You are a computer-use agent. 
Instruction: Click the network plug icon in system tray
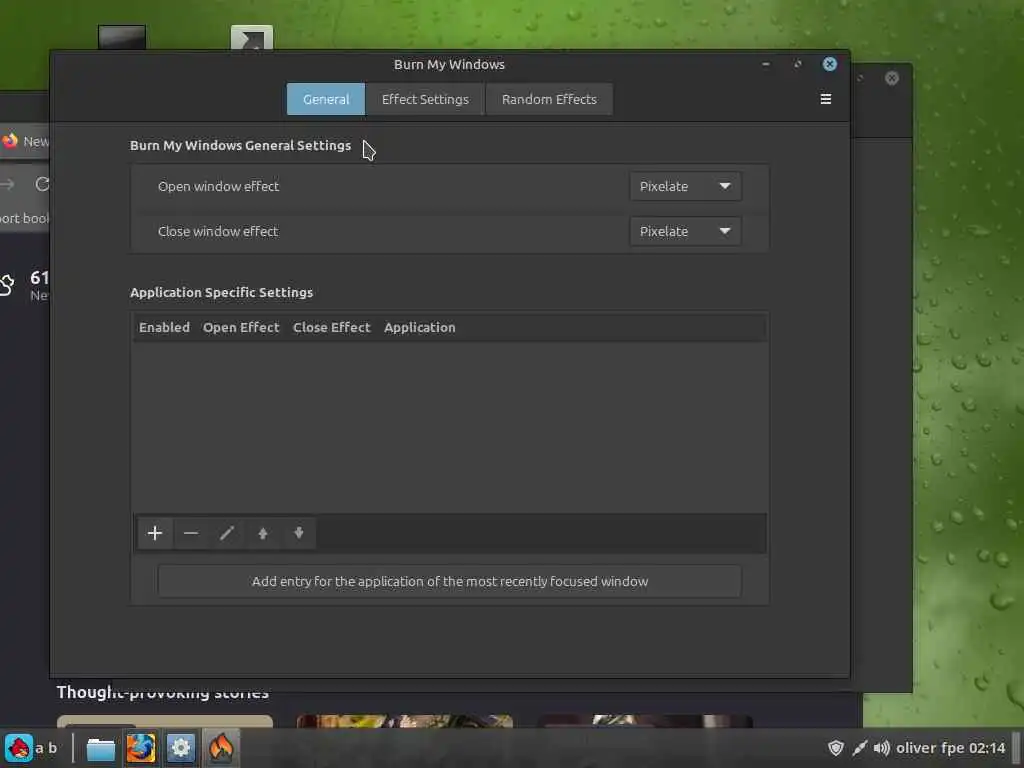[859, 748]
